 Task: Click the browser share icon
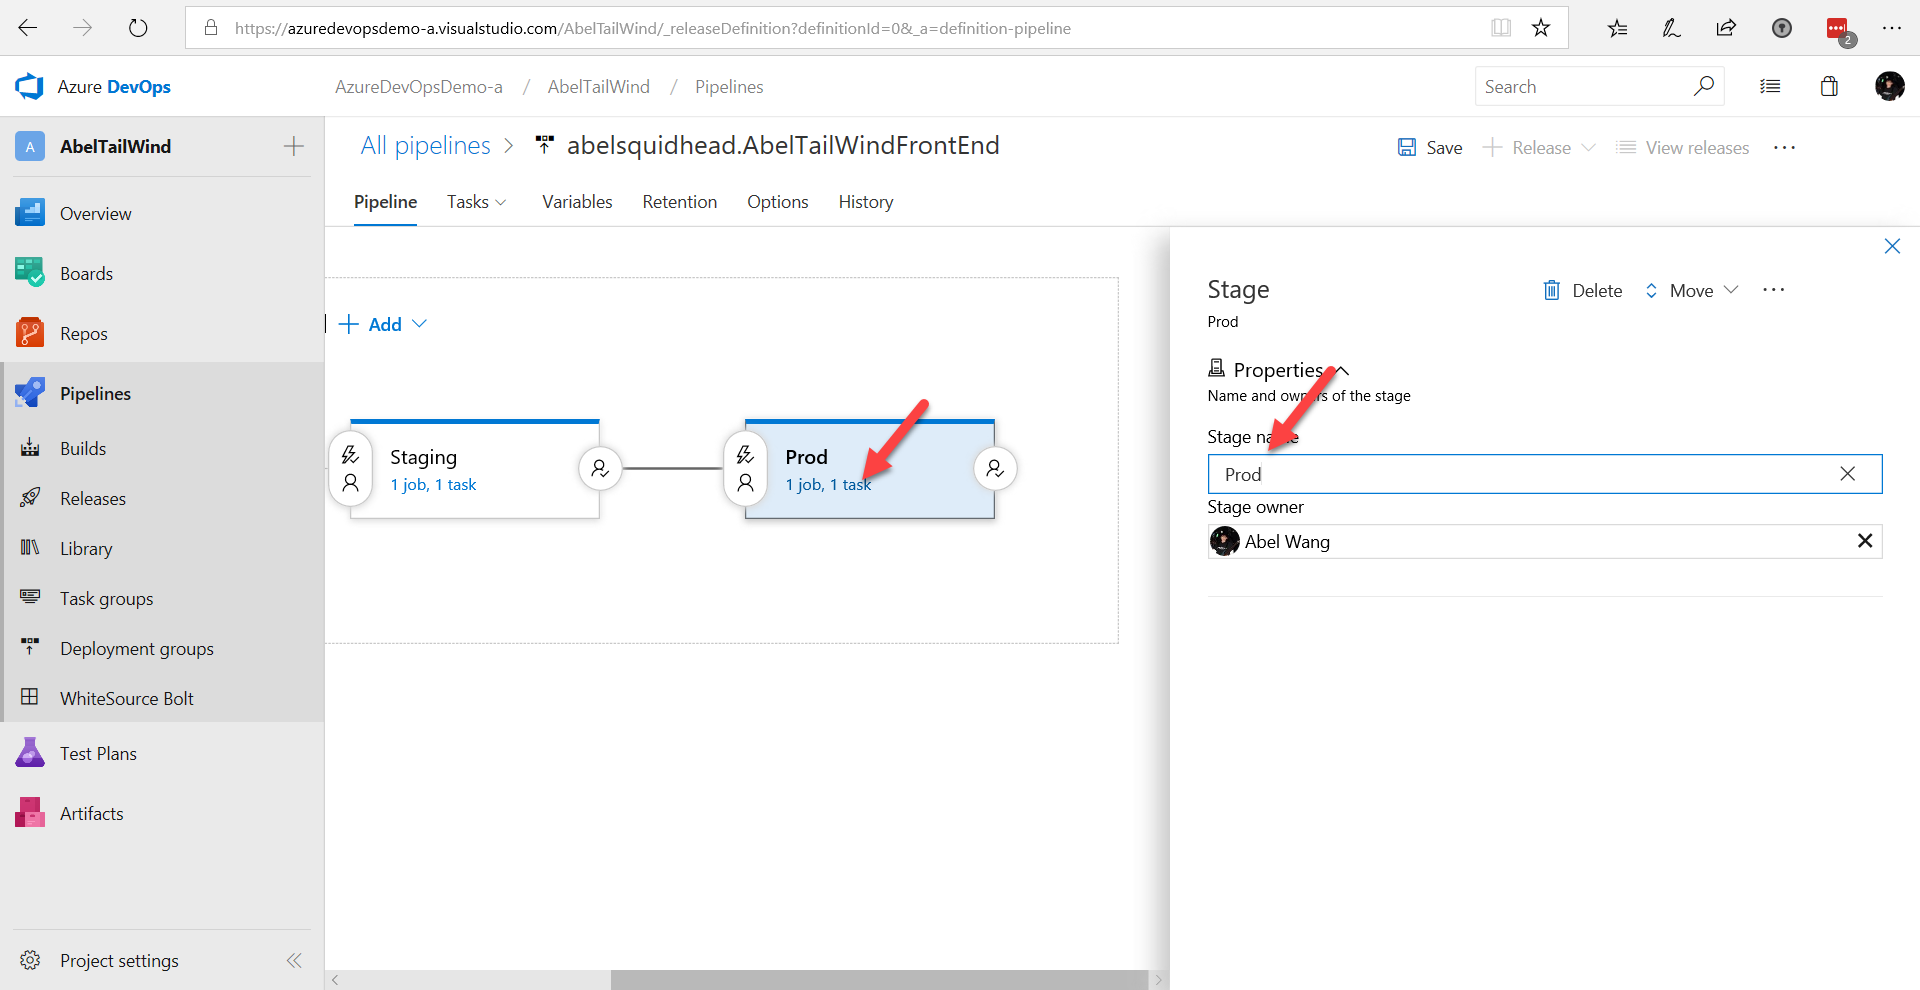pos(1726,28)
